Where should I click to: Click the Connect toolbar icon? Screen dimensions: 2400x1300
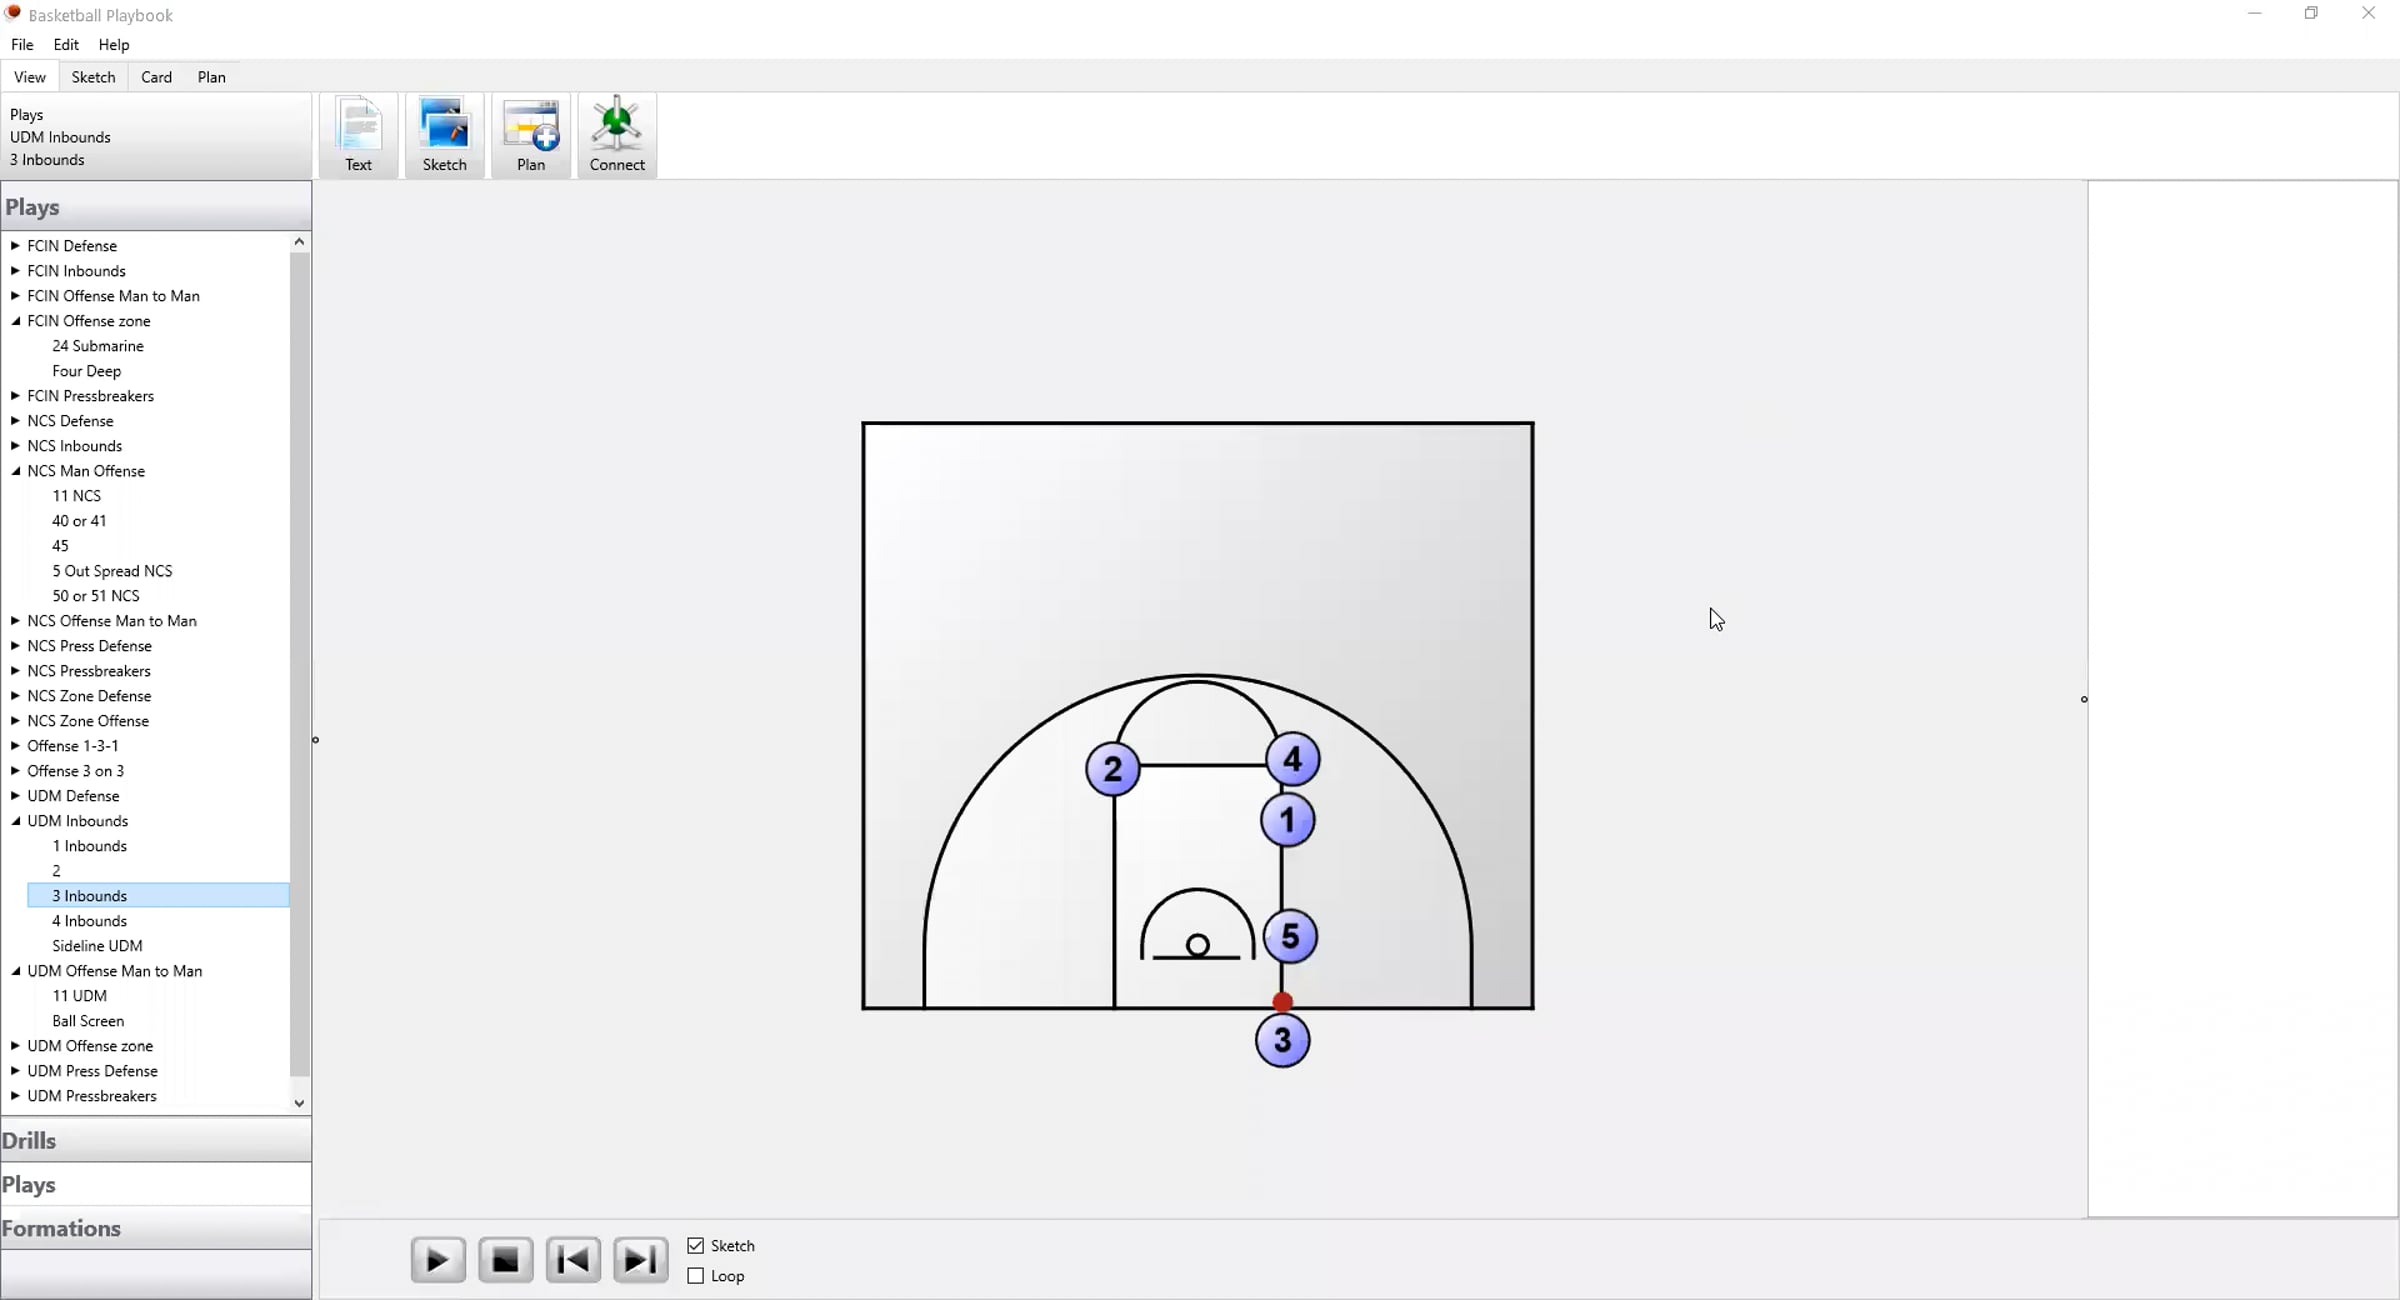616,135
